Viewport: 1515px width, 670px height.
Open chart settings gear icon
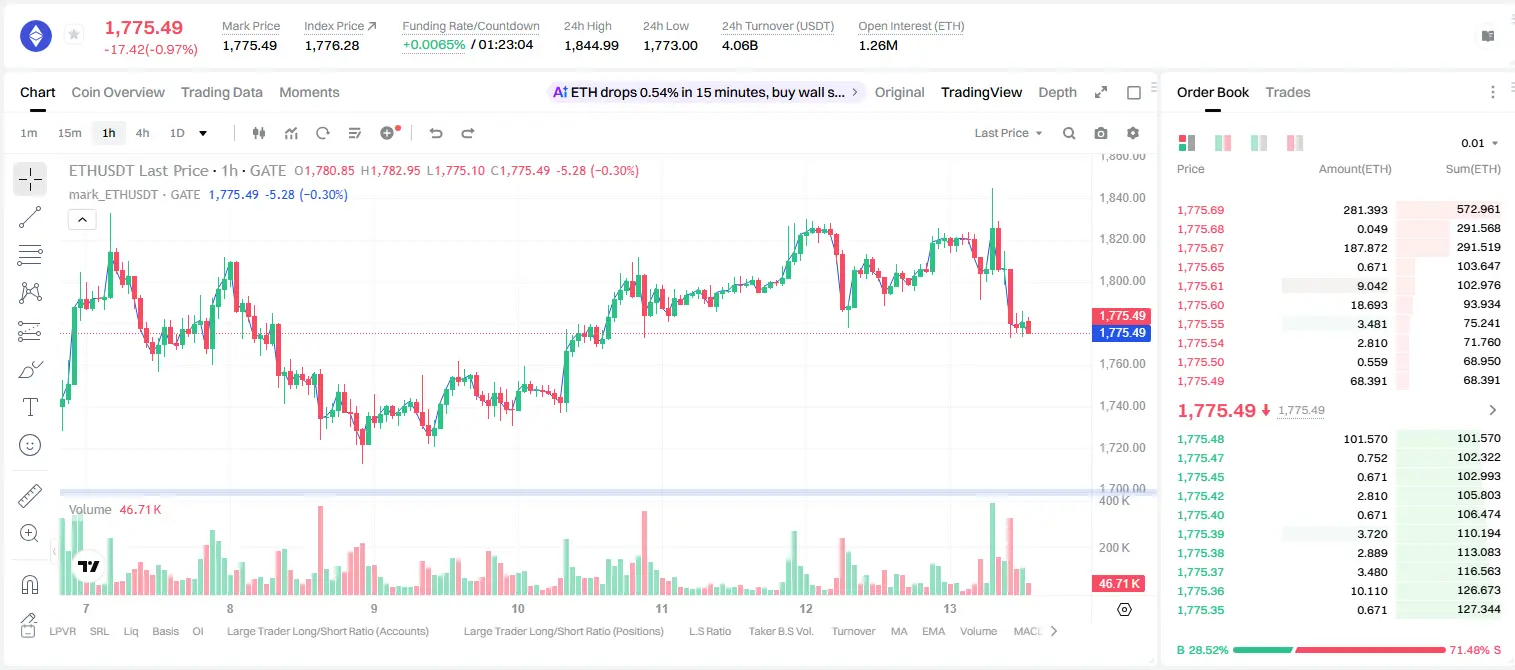click(x=1133, y=133)
